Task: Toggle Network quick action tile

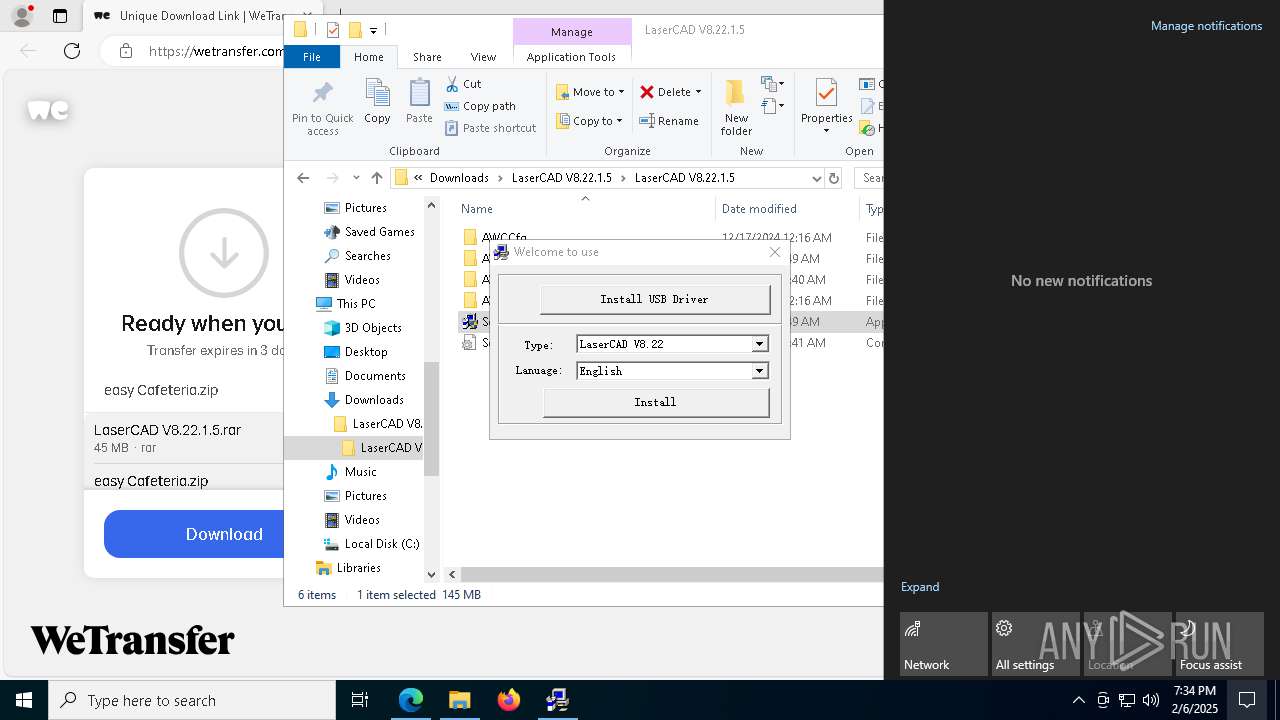Action: coord(944,644)
